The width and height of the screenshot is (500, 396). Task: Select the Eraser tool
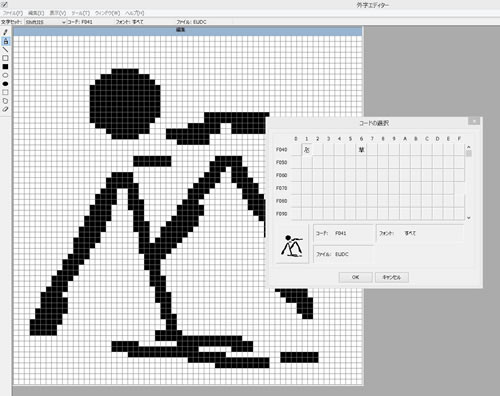[5, 109]
